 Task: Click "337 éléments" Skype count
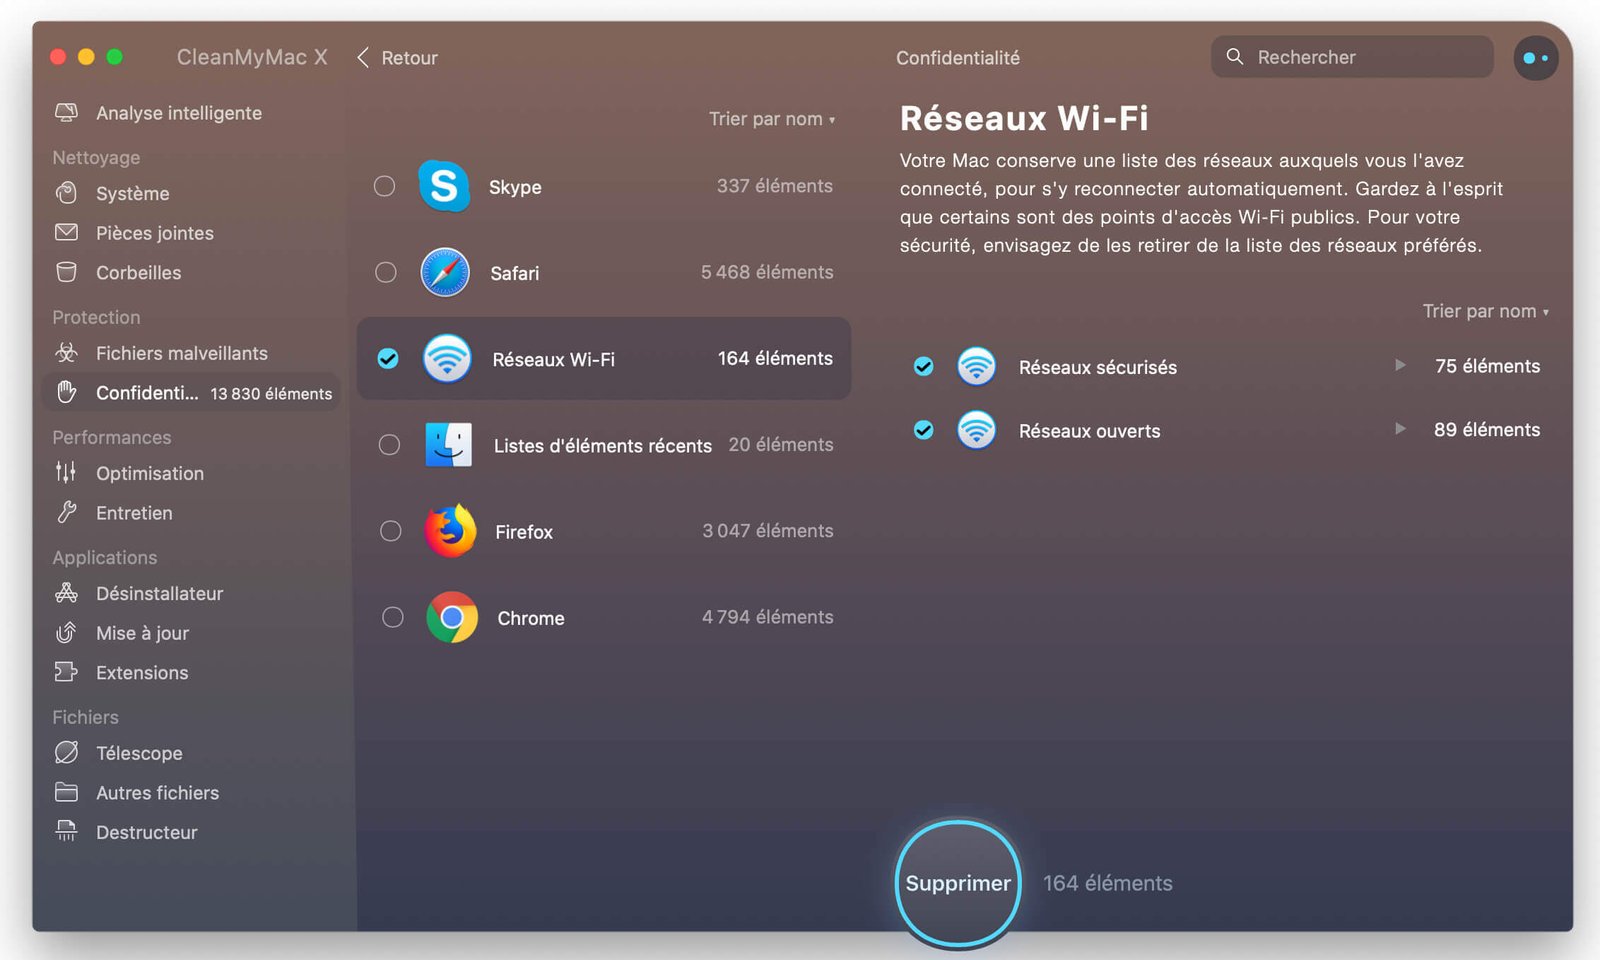tap(775, 186)
